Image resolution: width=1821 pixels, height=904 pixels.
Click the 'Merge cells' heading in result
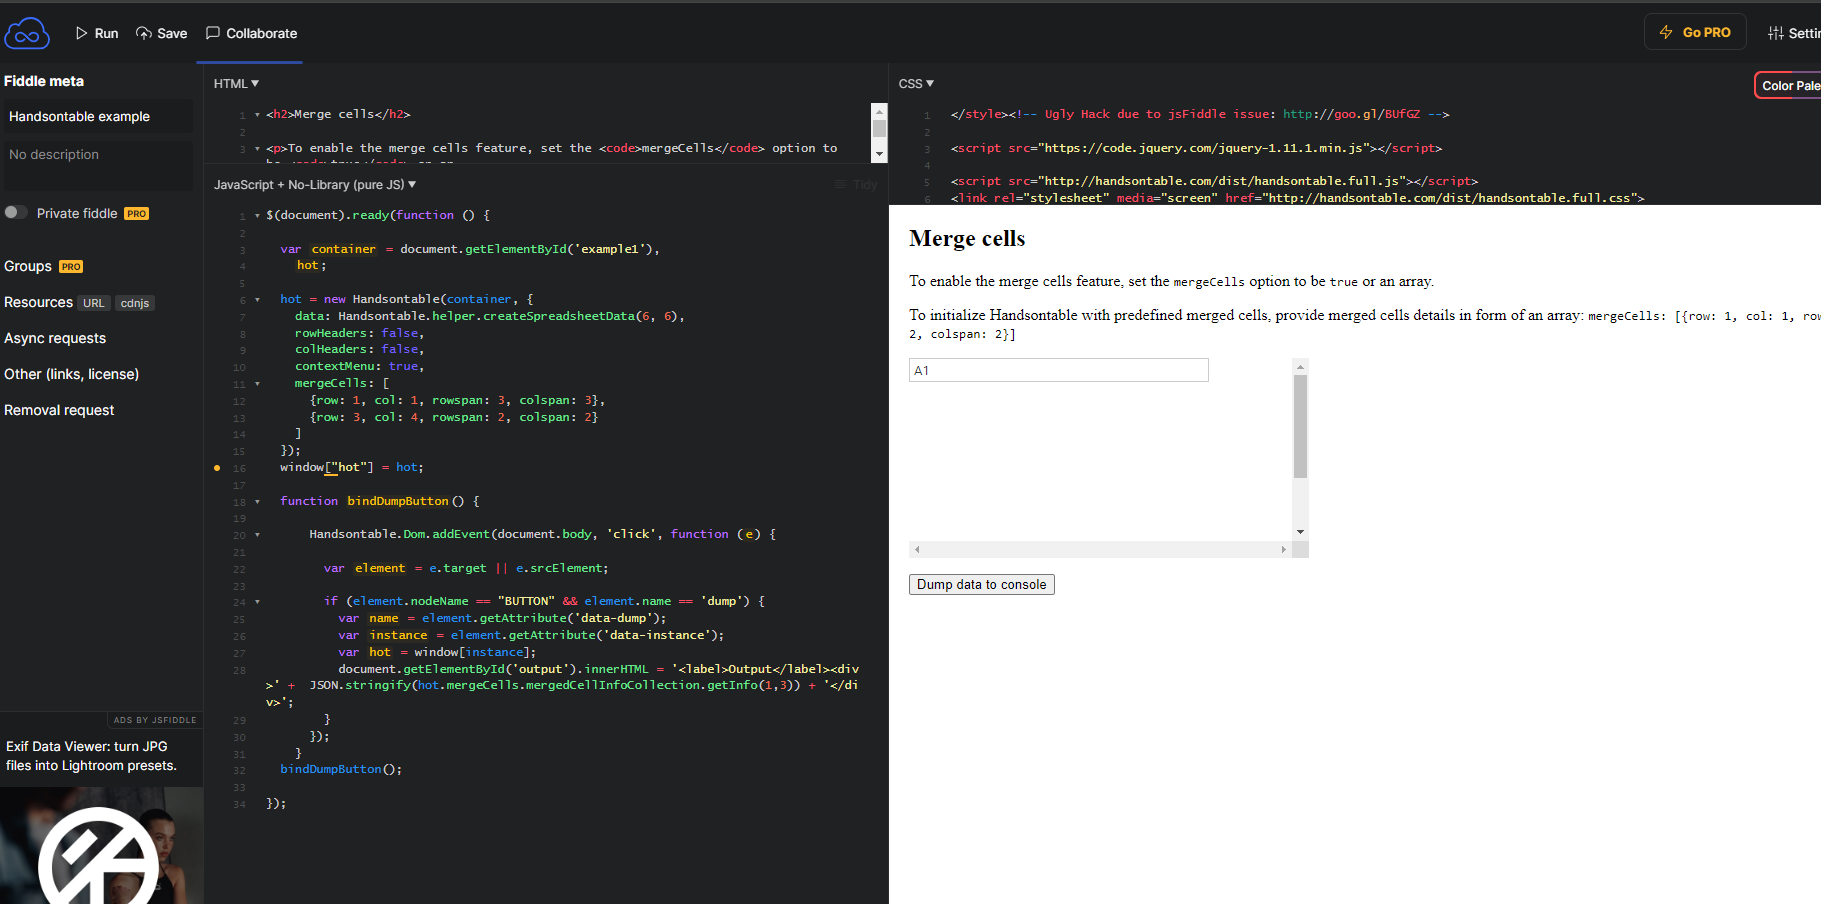point(967,238)
